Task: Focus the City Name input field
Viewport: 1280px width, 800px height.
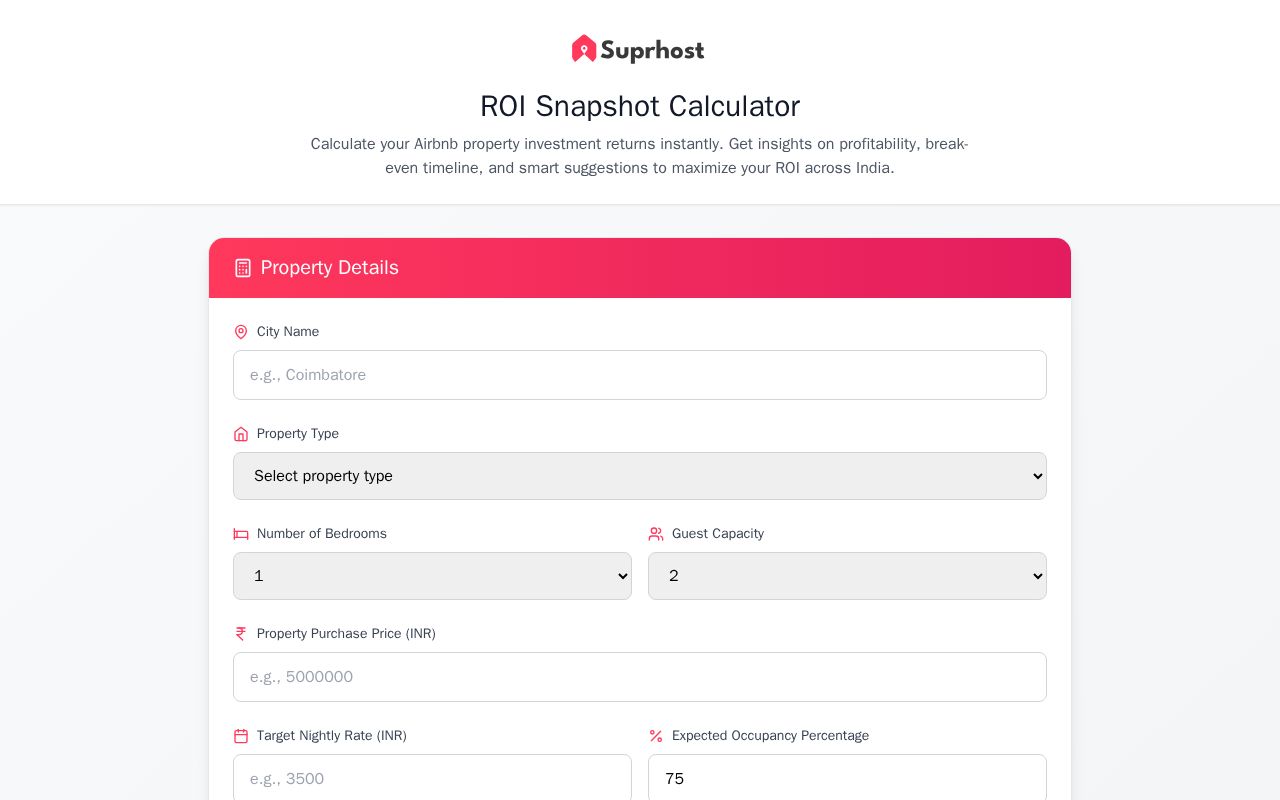Action: tap(640, 375)
